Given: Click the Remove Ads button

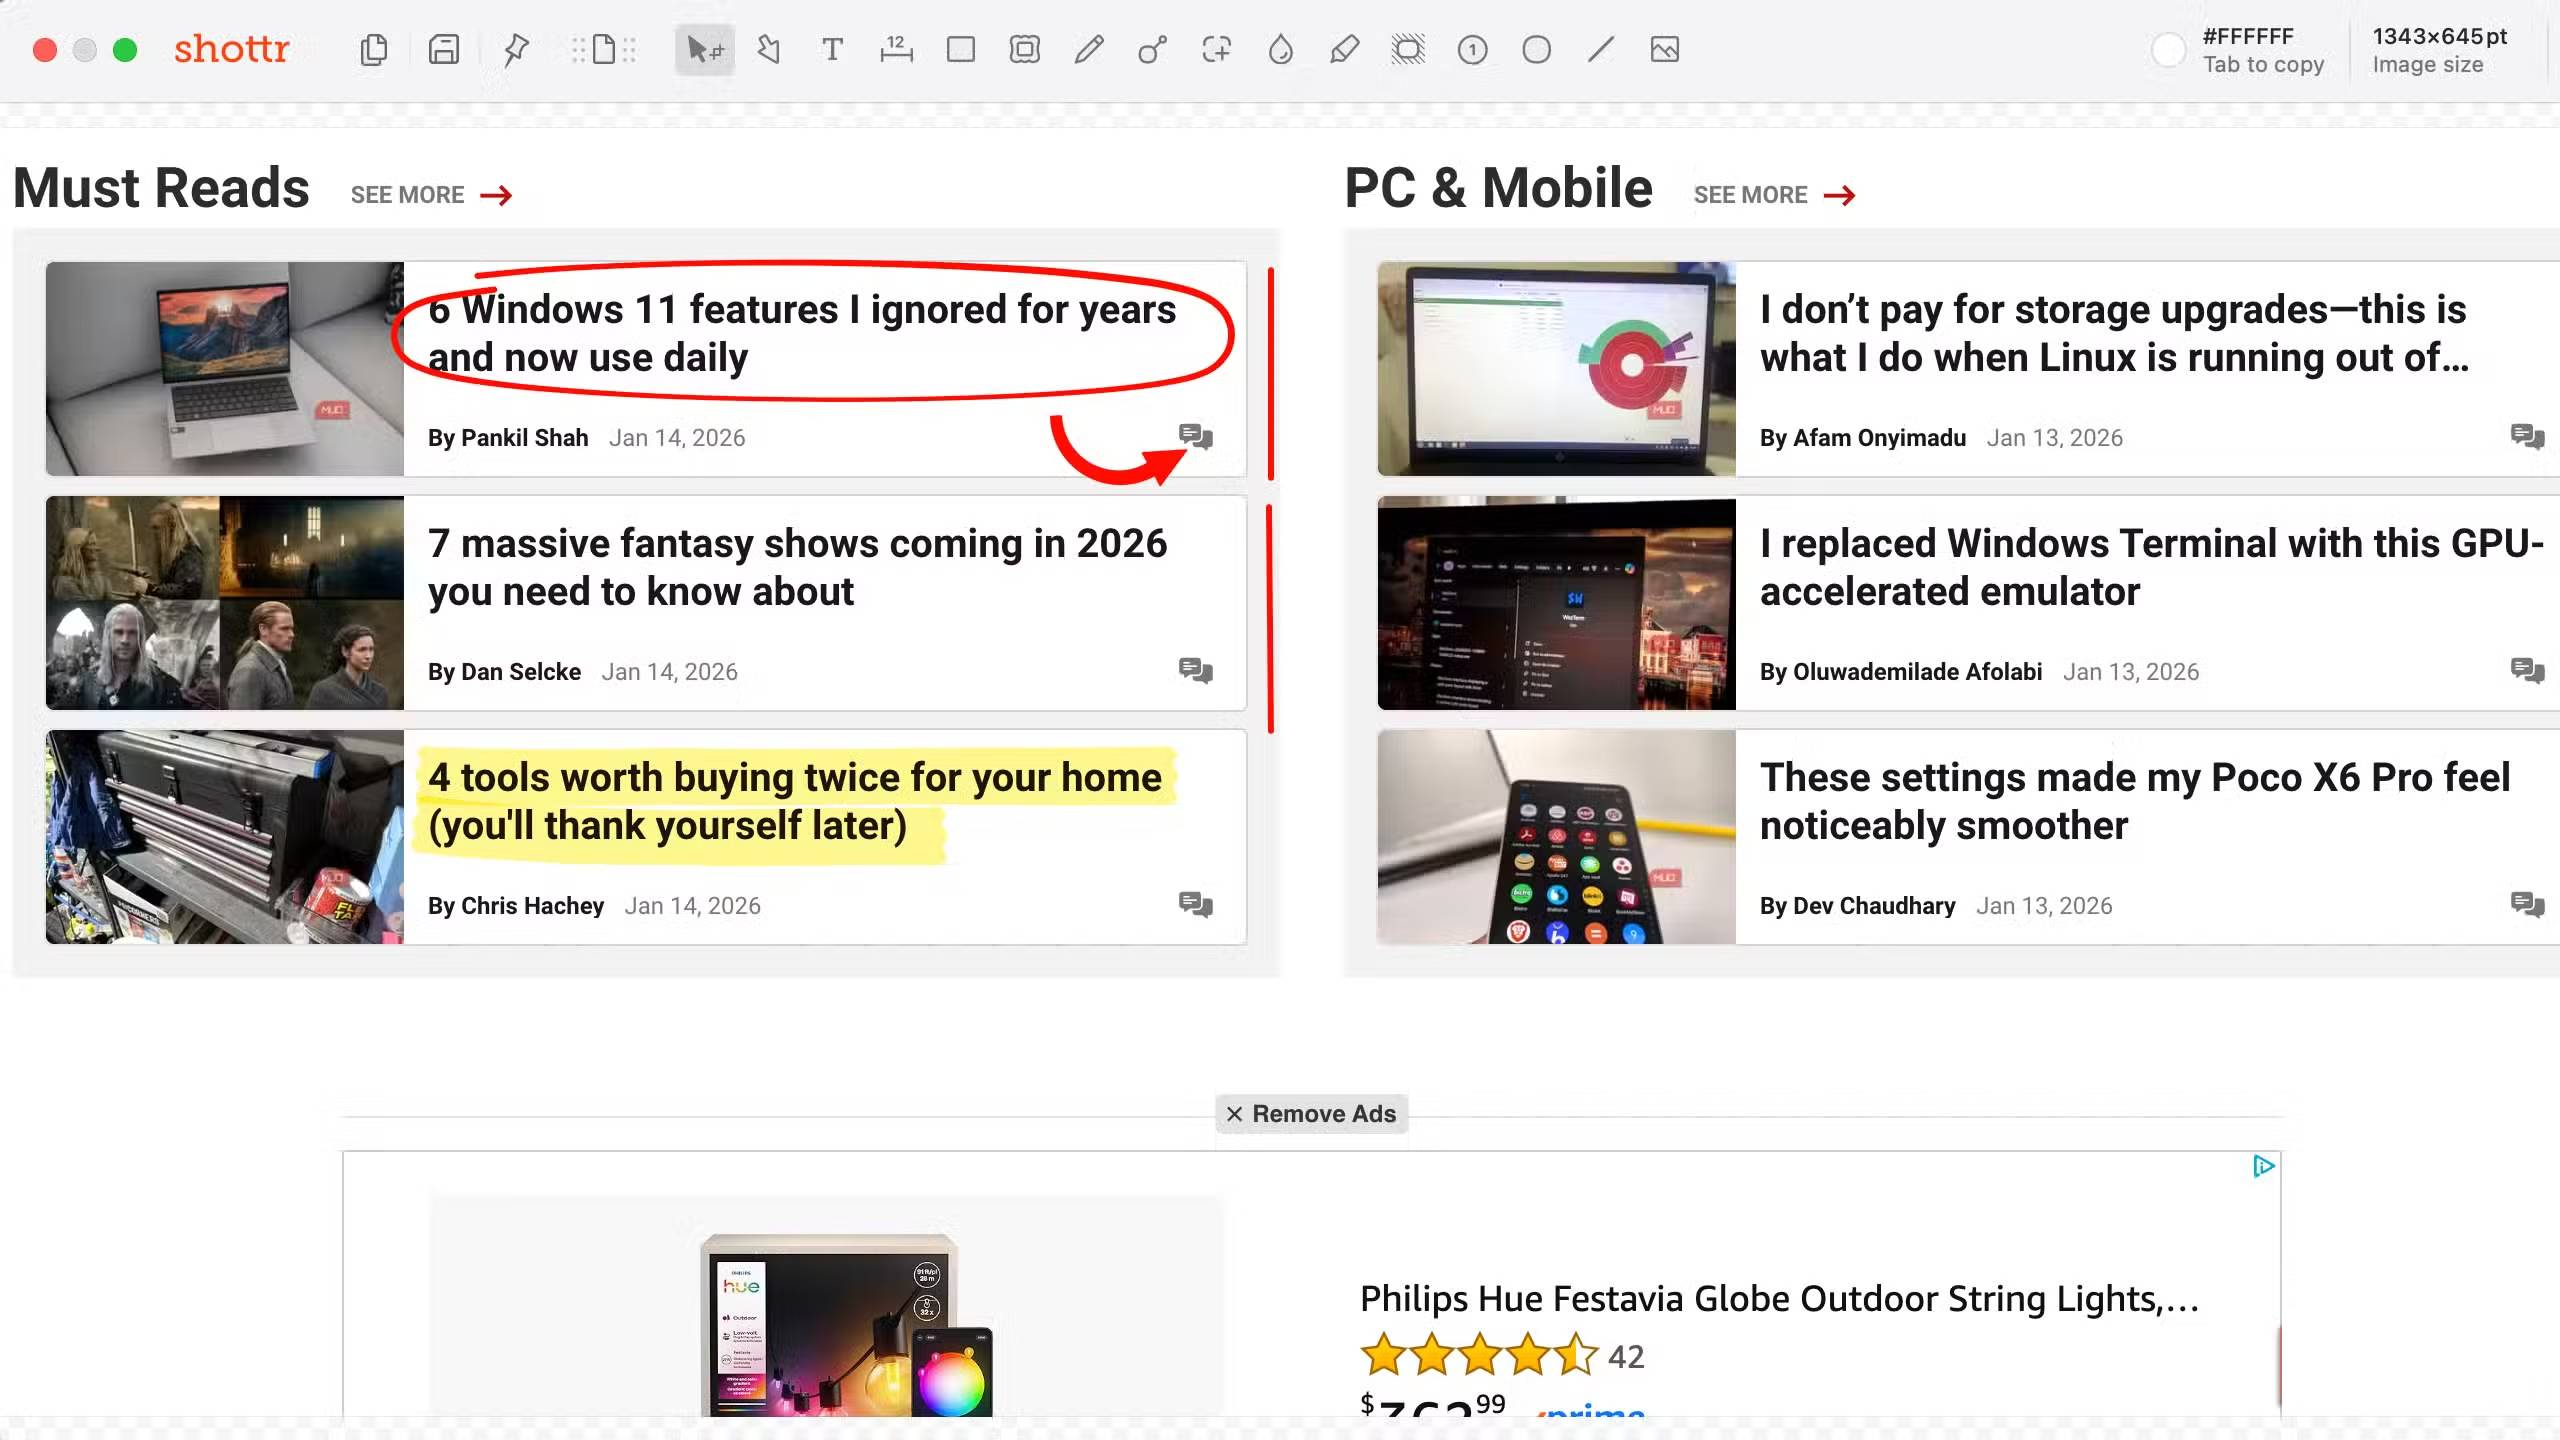Looking at the screenshot, I should click(x=1311, y=1114).
